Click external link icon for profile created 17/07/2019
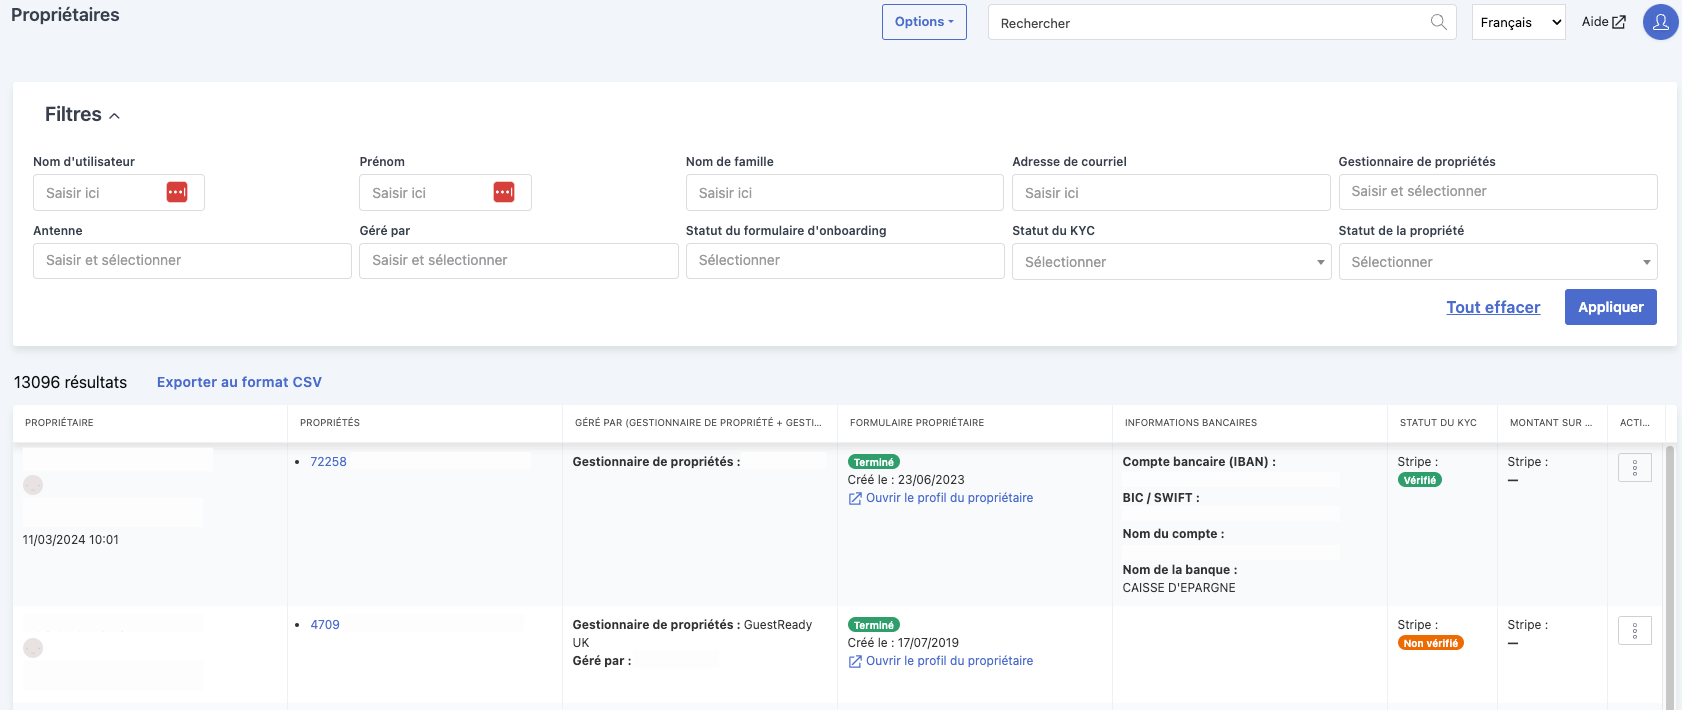The height and width of the screenshot is (710, 1682). (x=855, y=662)
